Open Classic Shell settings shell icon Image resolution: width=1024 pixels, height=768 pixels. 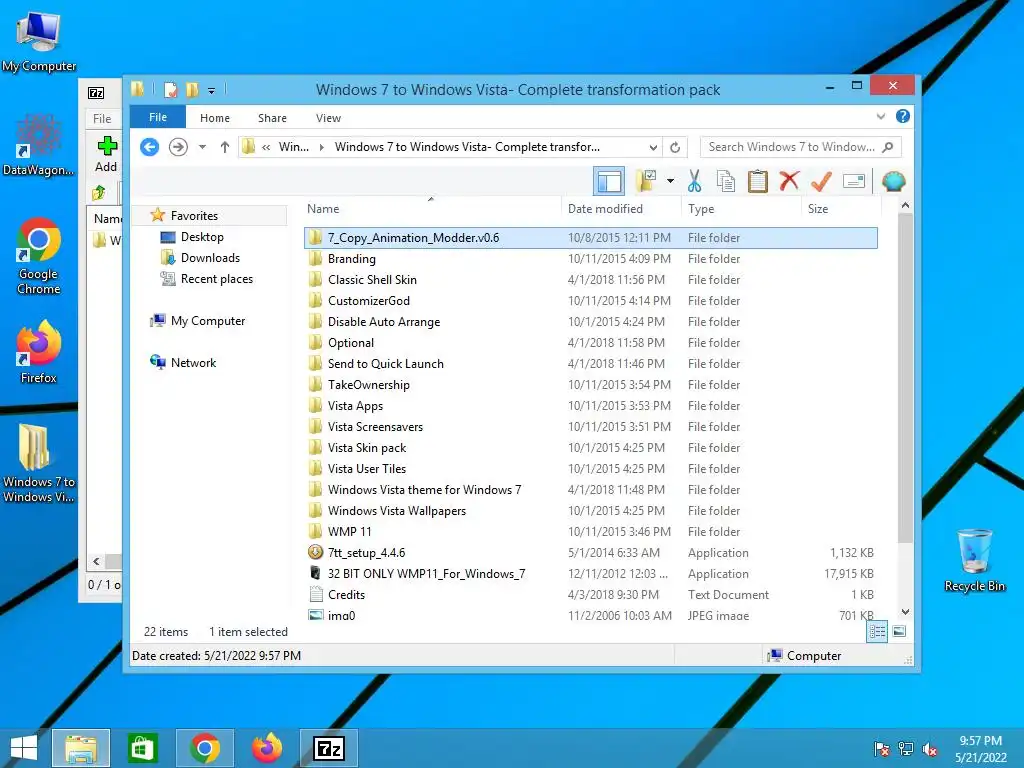(x=893, y=181)
